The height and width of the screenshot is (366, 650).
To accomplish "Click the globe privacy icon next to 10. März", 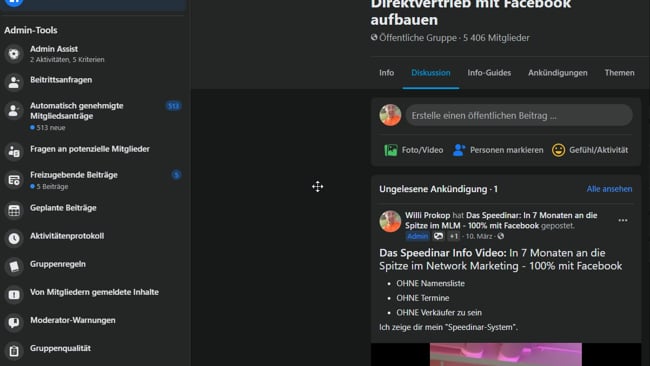I will (501, 236).
